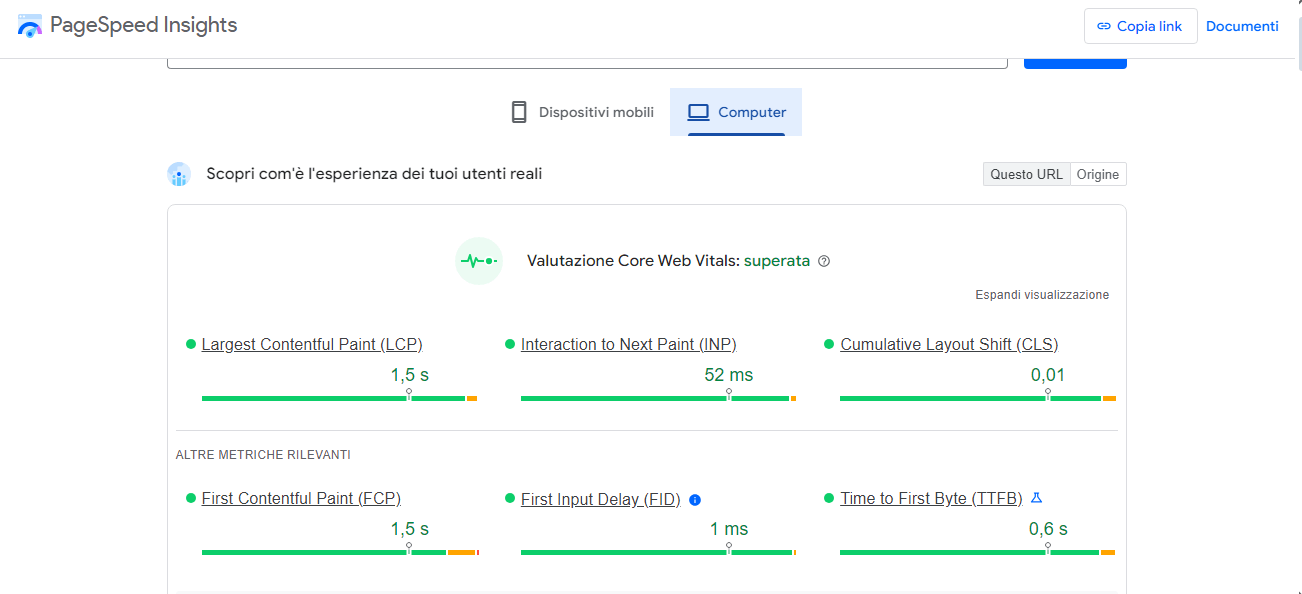Click the info icon beside First Input Delay
The image size is (1302, 594).
[x=695, y=500]
